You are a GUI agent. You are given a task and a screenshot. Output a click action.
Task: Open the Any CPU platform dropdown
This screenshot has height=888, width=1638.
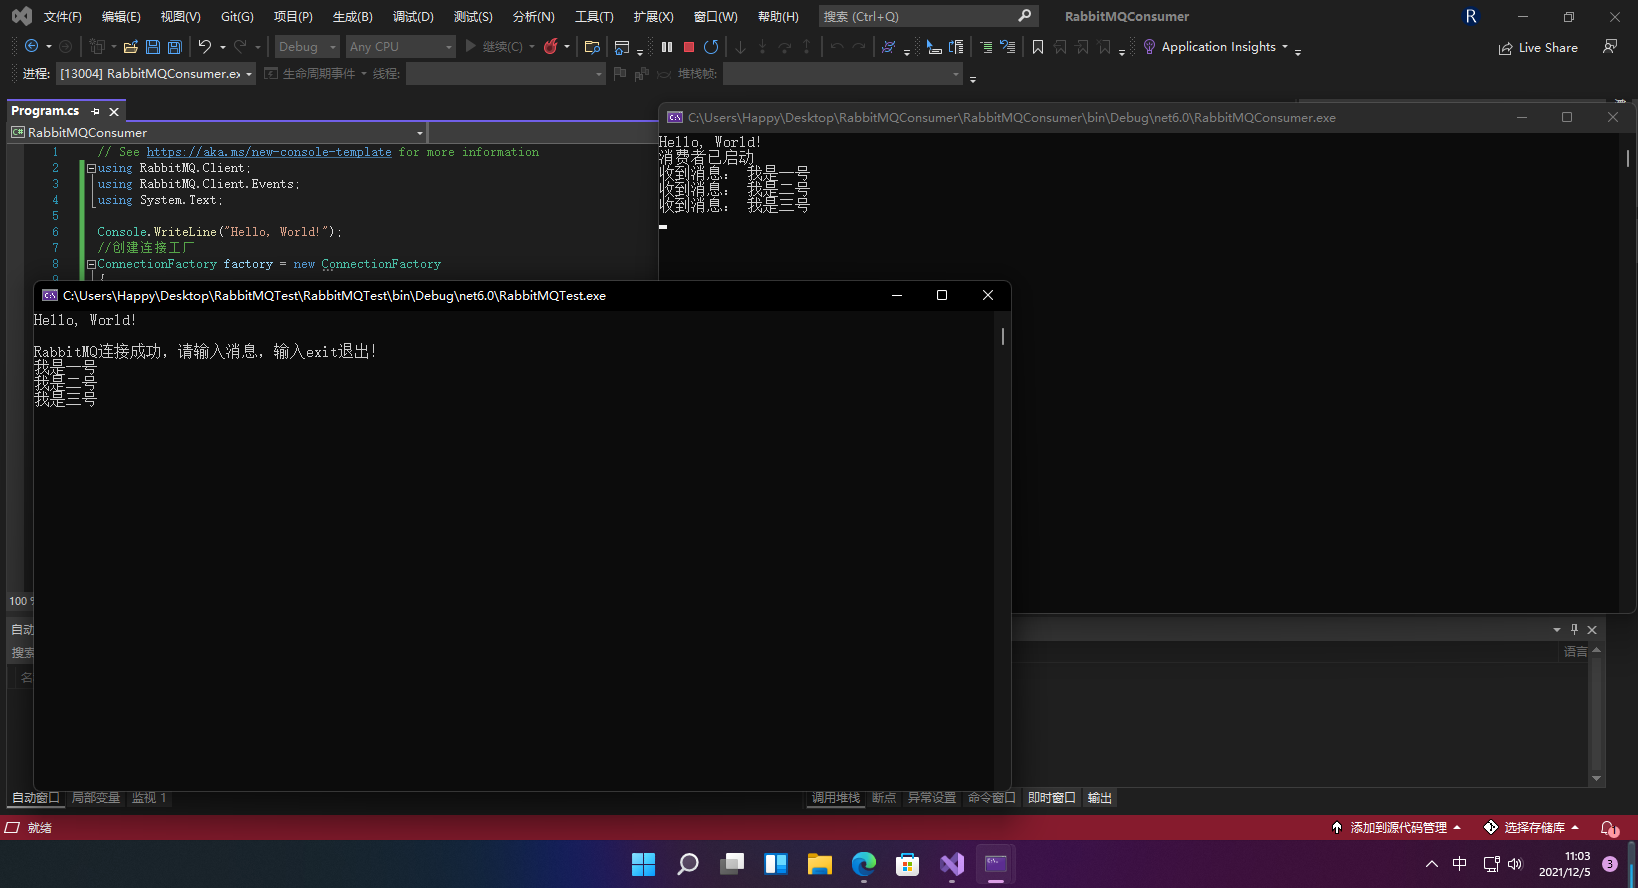pyautogui.click(x=400, y=47)
